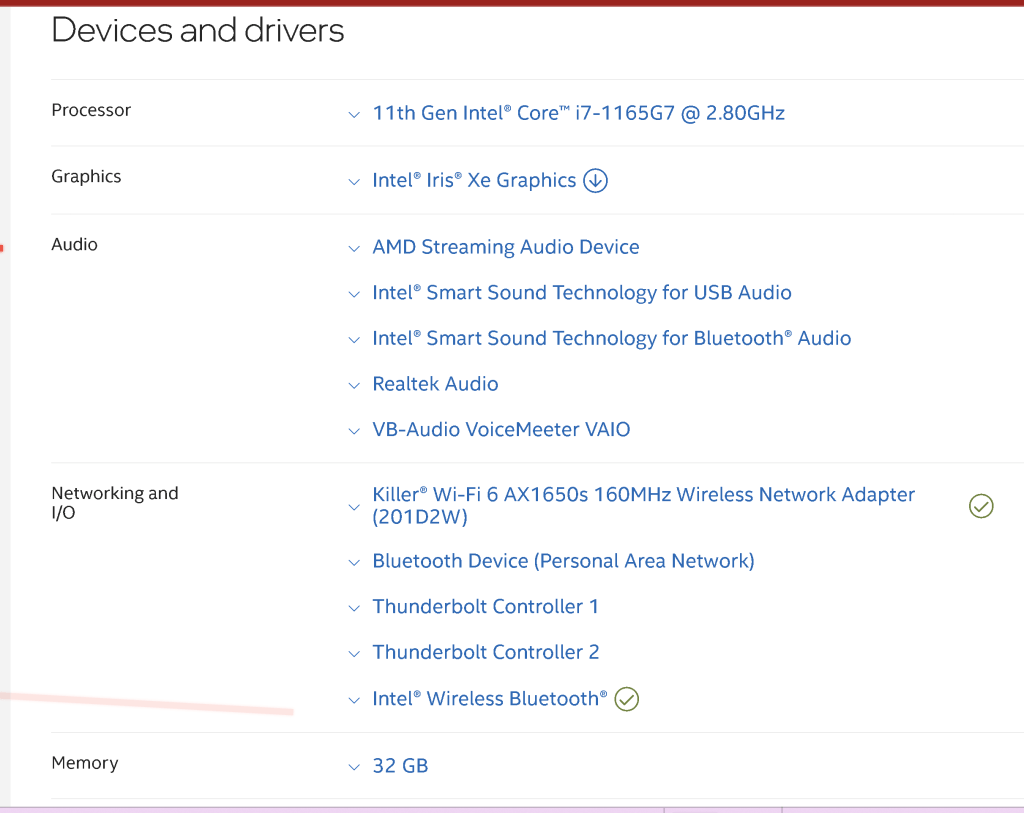
Task: Open the Intel Iris Xe Graphics link
Action: pos(474,180)
